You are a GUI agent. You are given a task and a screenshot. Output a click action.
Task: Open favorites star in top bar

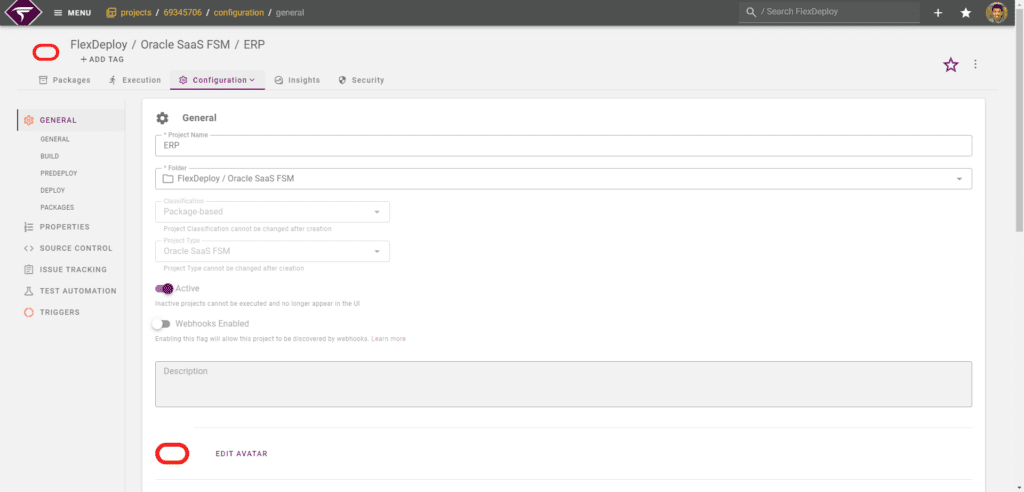coord(966,13)
